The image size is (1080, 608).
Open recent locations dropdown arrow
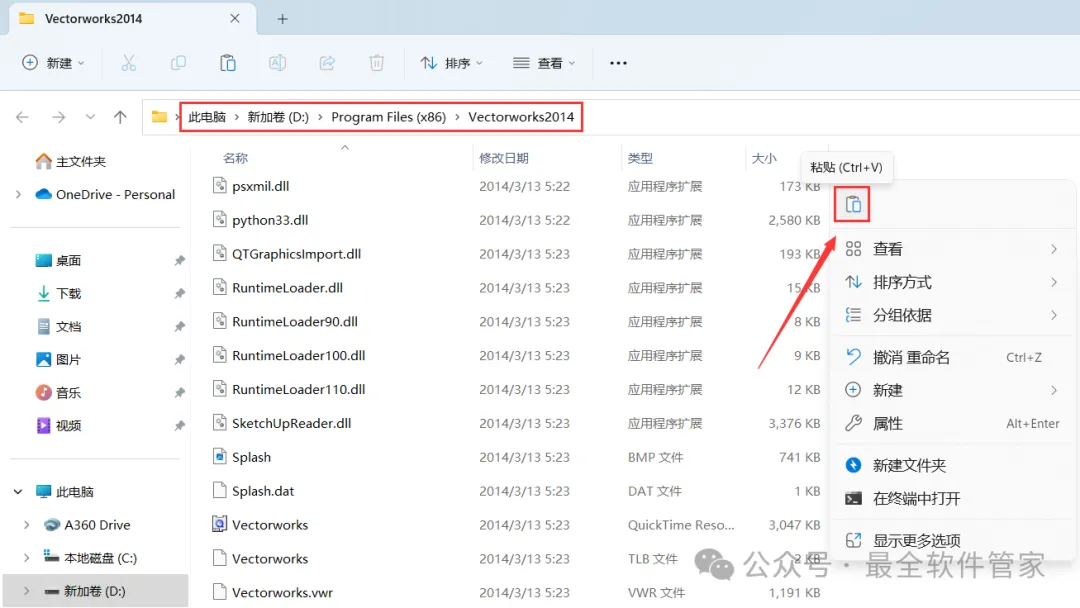90,117
